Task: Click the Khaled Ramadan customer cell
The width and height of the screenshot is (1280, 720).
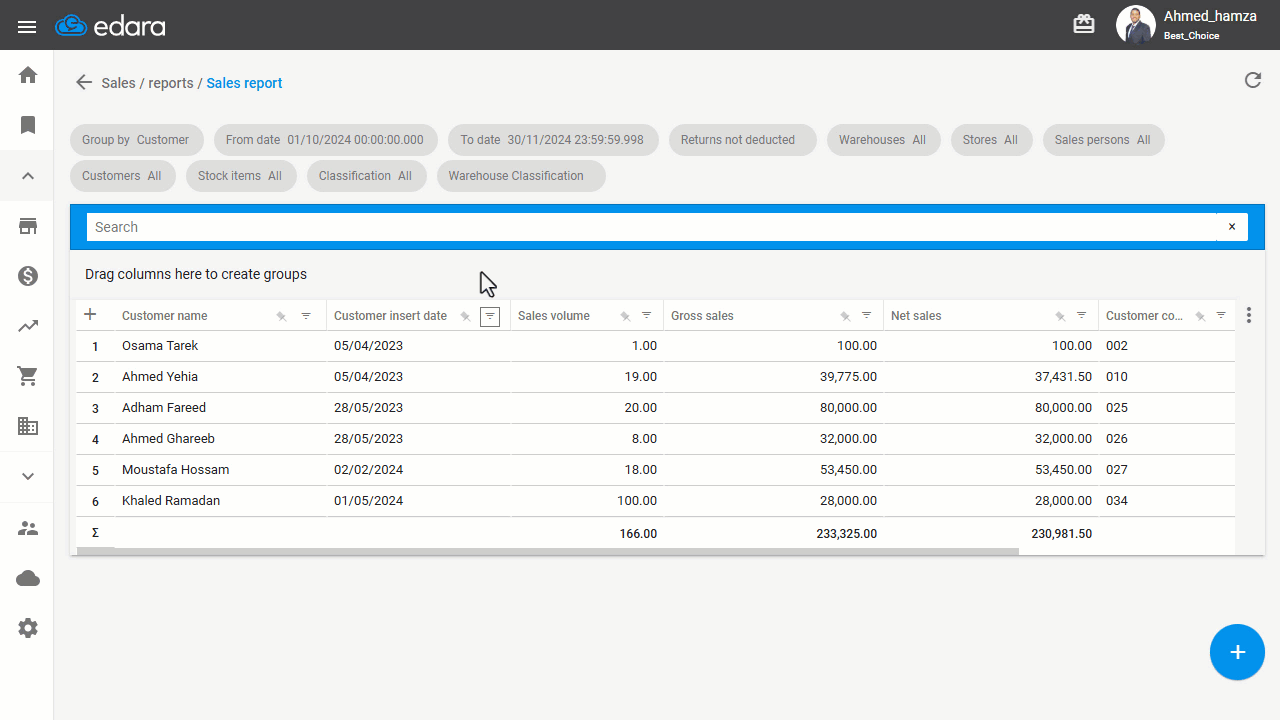Action: (x=221, y=501)
